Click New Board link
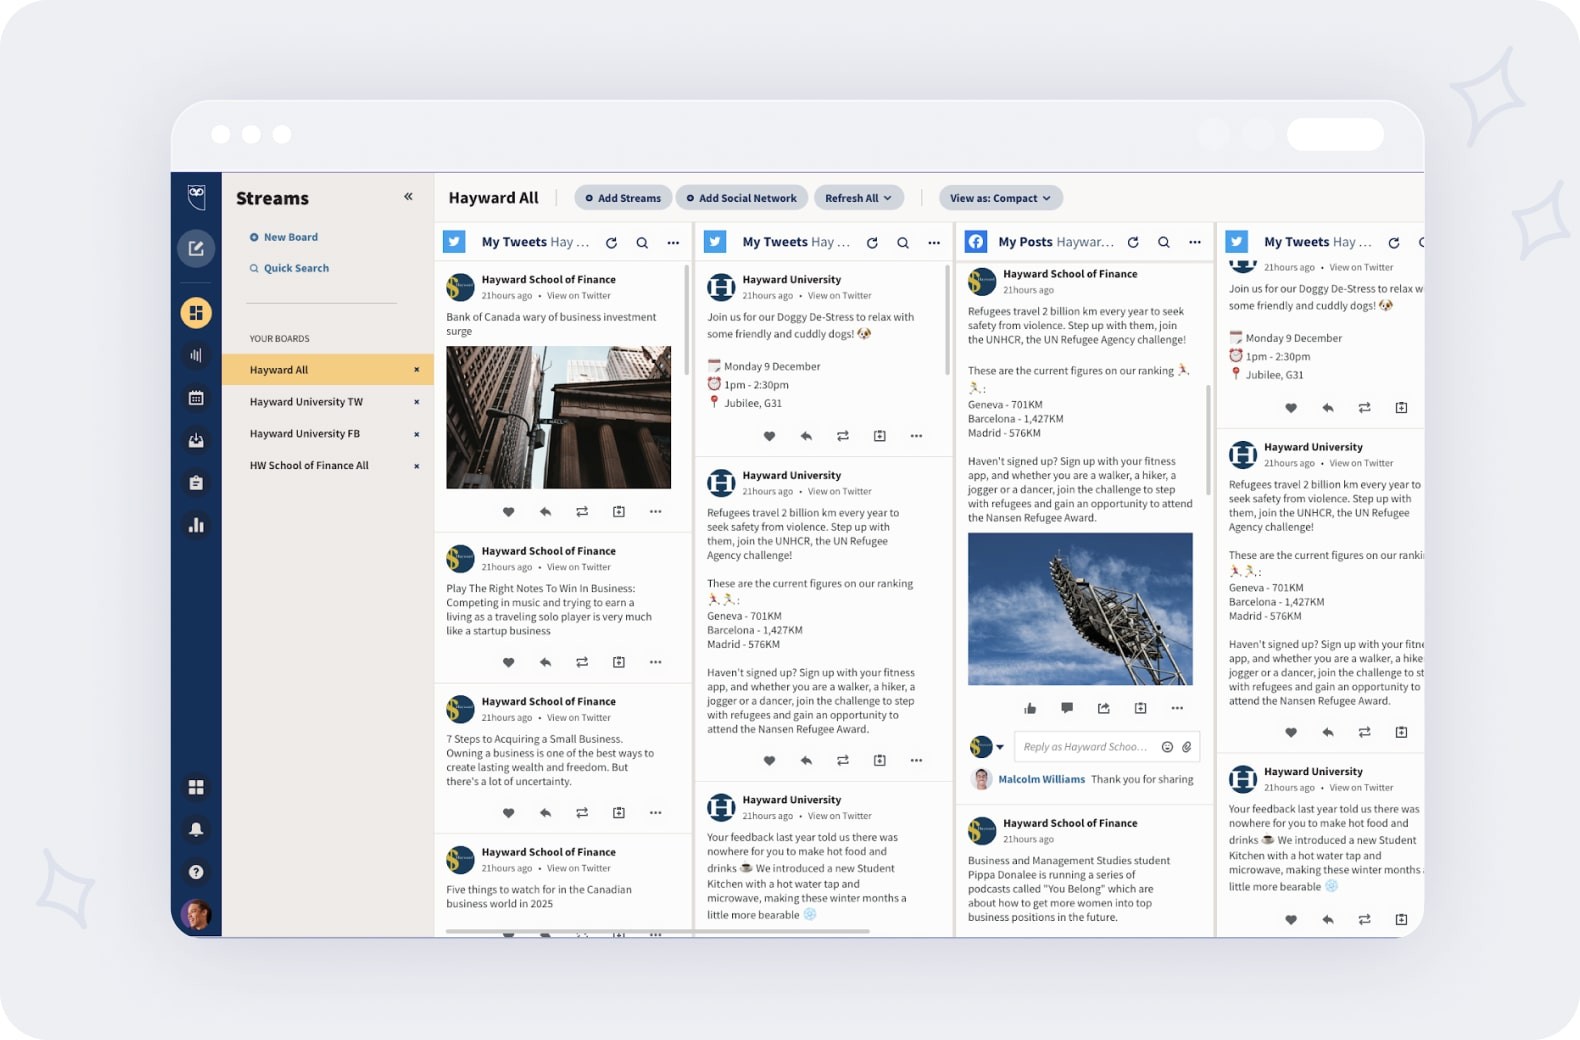This screenshot has width=1580, height=1040. click(284, 237)
